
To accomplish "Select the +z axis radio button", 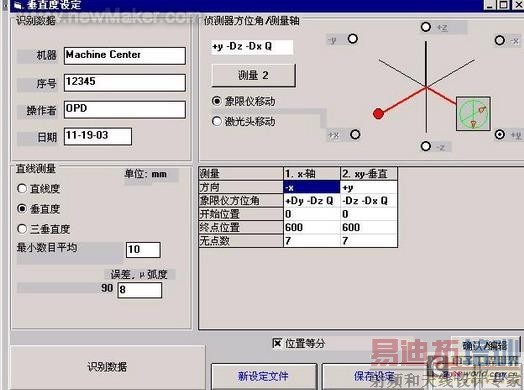I will coord(425,27).
